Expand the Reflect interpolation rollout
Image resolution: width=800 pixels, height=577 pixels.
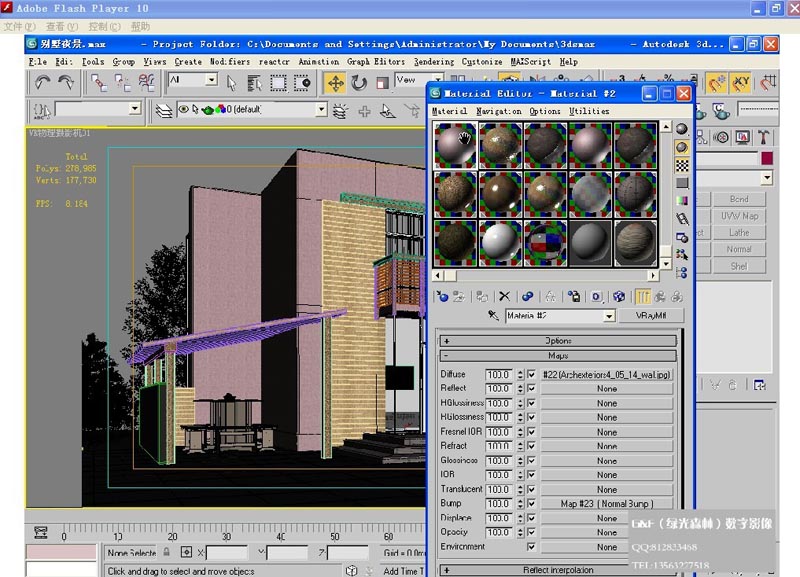click(558, 570)
